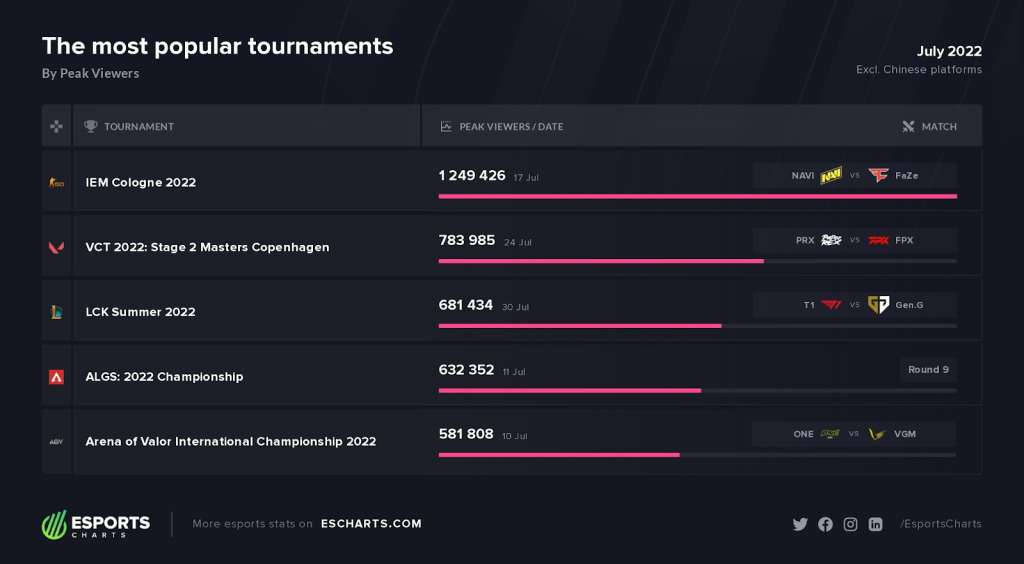Click the LinkedIn icon in the footer
The height and width of the screenshot is (564, 1024).
pyautogui.click(x=876, y=524)
